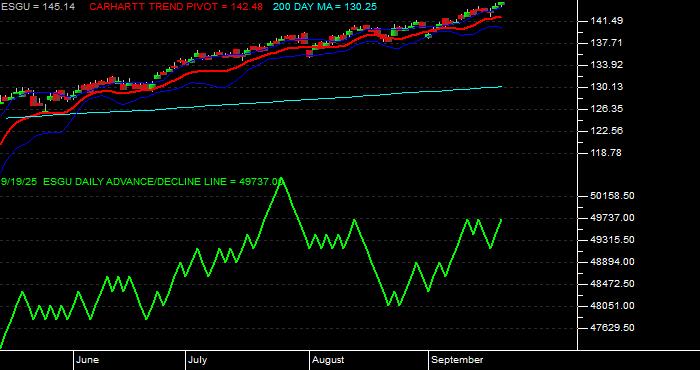700x370 pixels.
Task: Click the latest green candlestick at top right
Action: coord(501,4)
